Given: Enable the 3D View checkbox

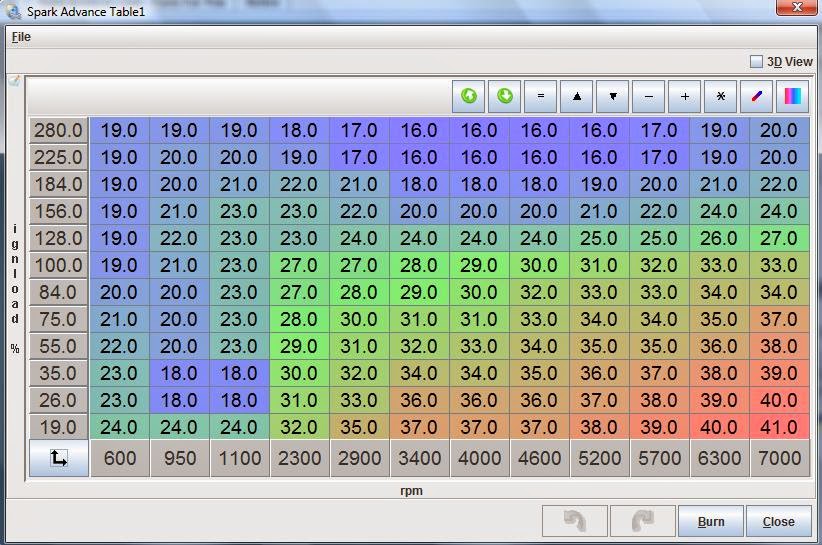Looking at the screenshot, I should tap(757, 62).
